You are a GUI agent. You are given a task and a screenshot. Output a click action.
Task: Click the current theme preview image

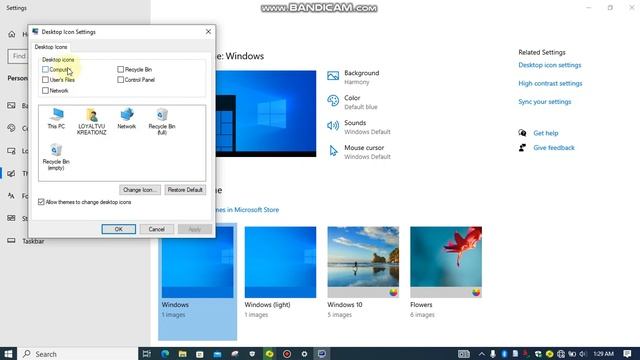point(266,113)
